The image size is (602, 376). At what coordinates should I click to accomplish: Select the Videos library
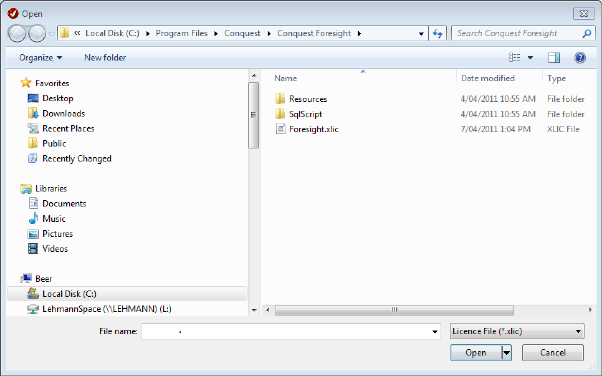click(x=55, y=249)
